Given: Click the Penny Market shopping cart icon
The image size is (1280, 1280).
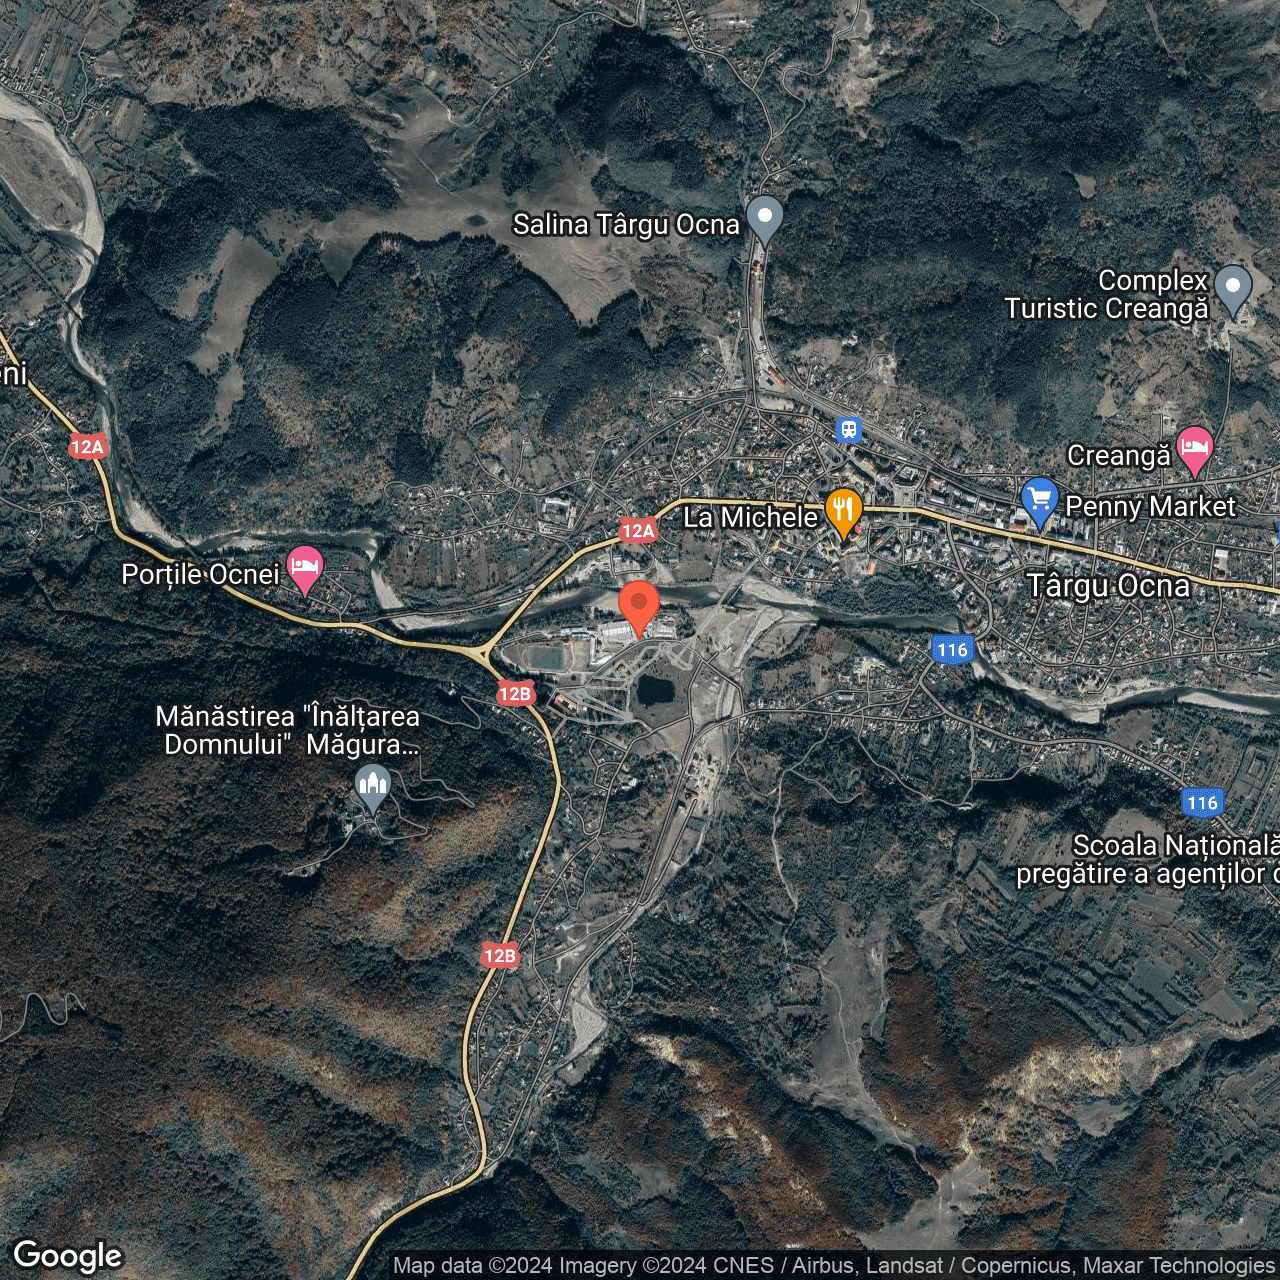Looking at the screenshot, I should click(1040, 502).
